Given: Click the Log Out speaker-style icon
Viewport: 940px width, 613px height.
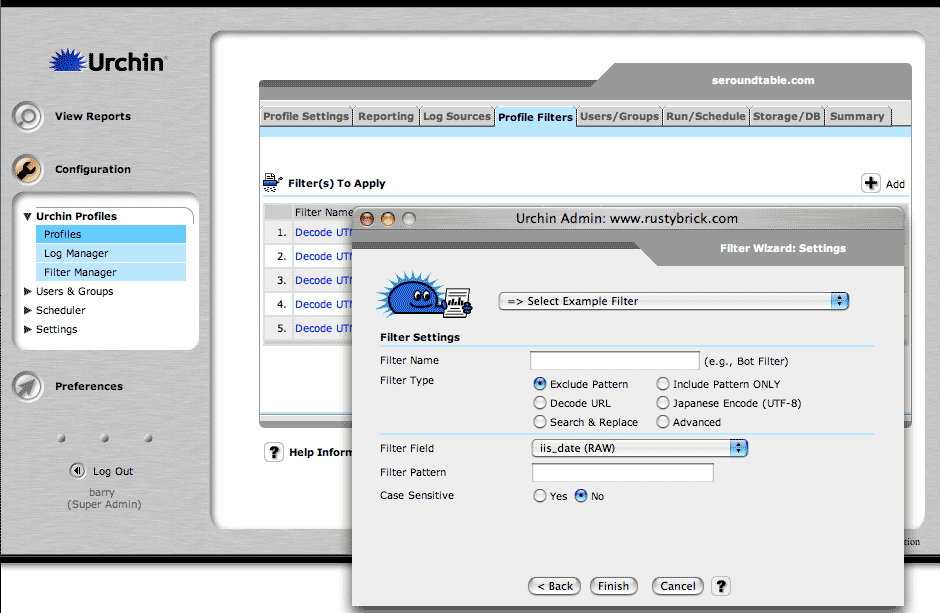Looking at the screenshot, I should pos(77,470).
